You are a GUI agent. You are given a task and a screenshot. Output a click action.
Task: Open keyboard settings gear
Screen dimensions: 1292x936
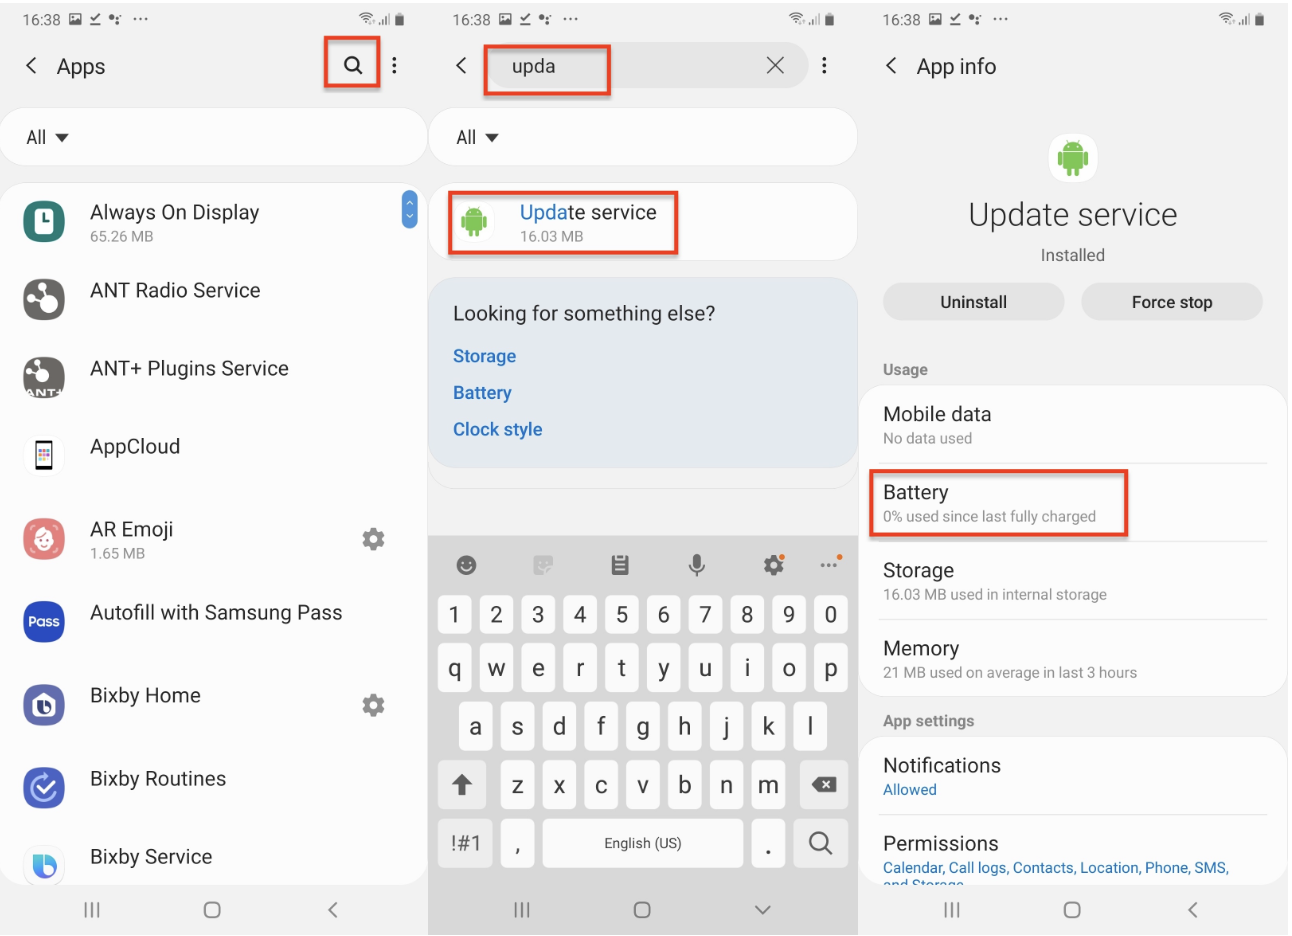[774, 565]
